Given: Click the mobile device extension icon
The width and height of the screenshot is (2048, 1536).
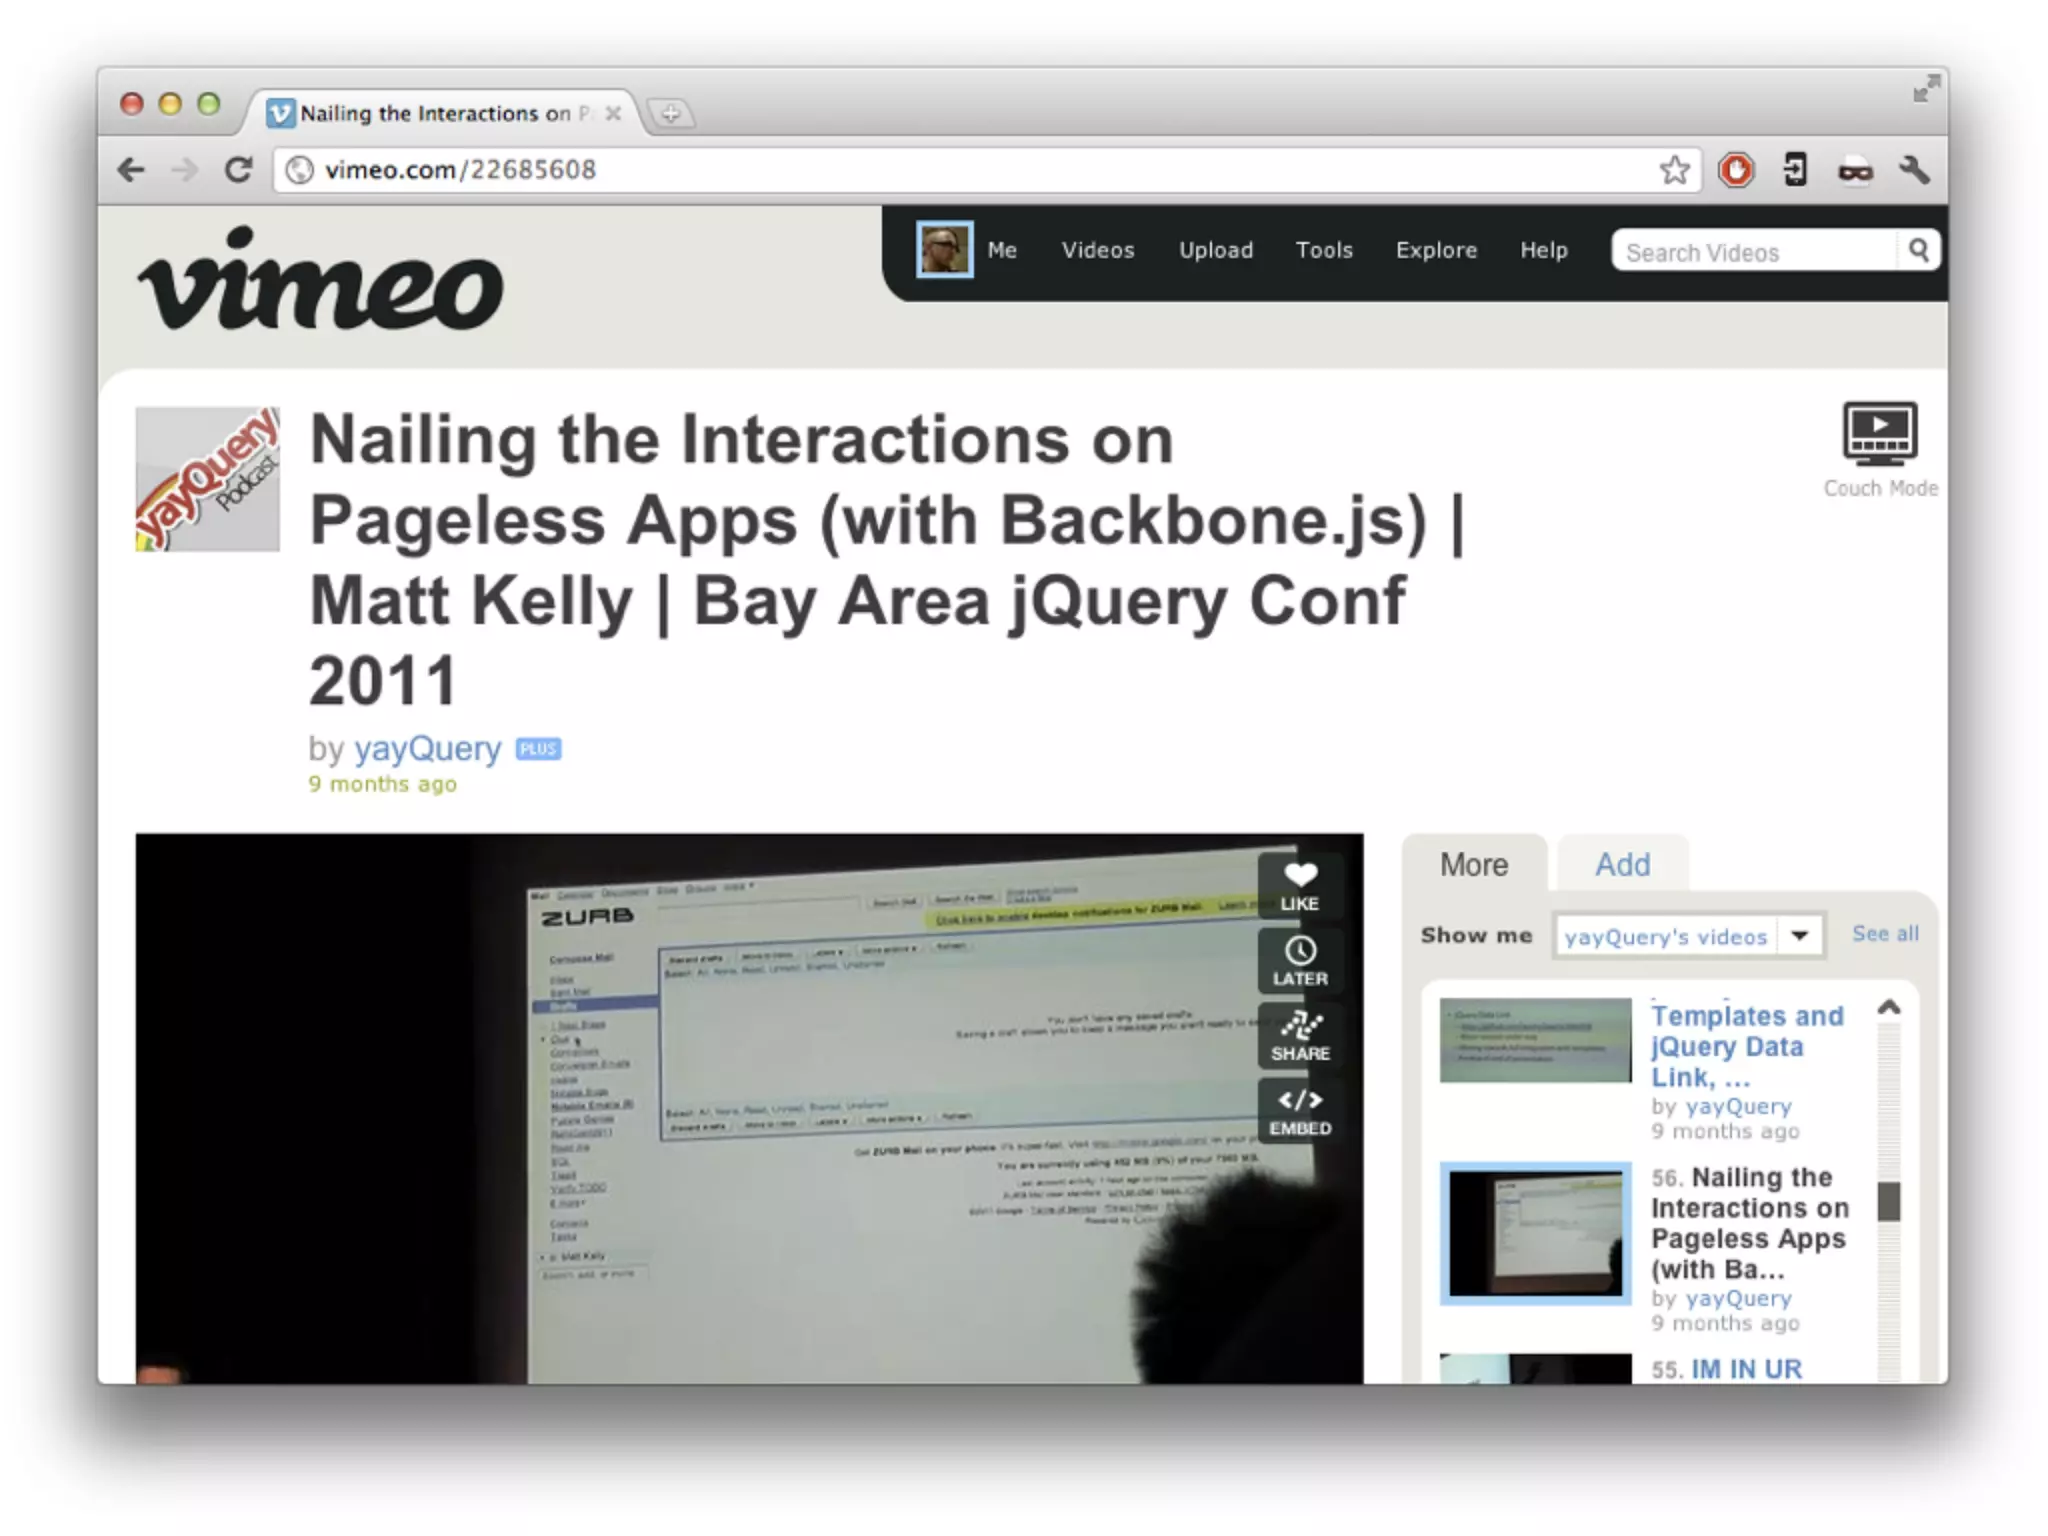Looking at the screenshot, I should 1796,170.
